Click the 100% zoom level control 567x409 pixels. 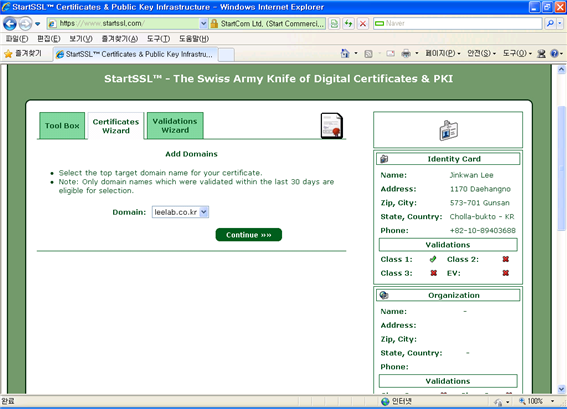tap(531, 401)
